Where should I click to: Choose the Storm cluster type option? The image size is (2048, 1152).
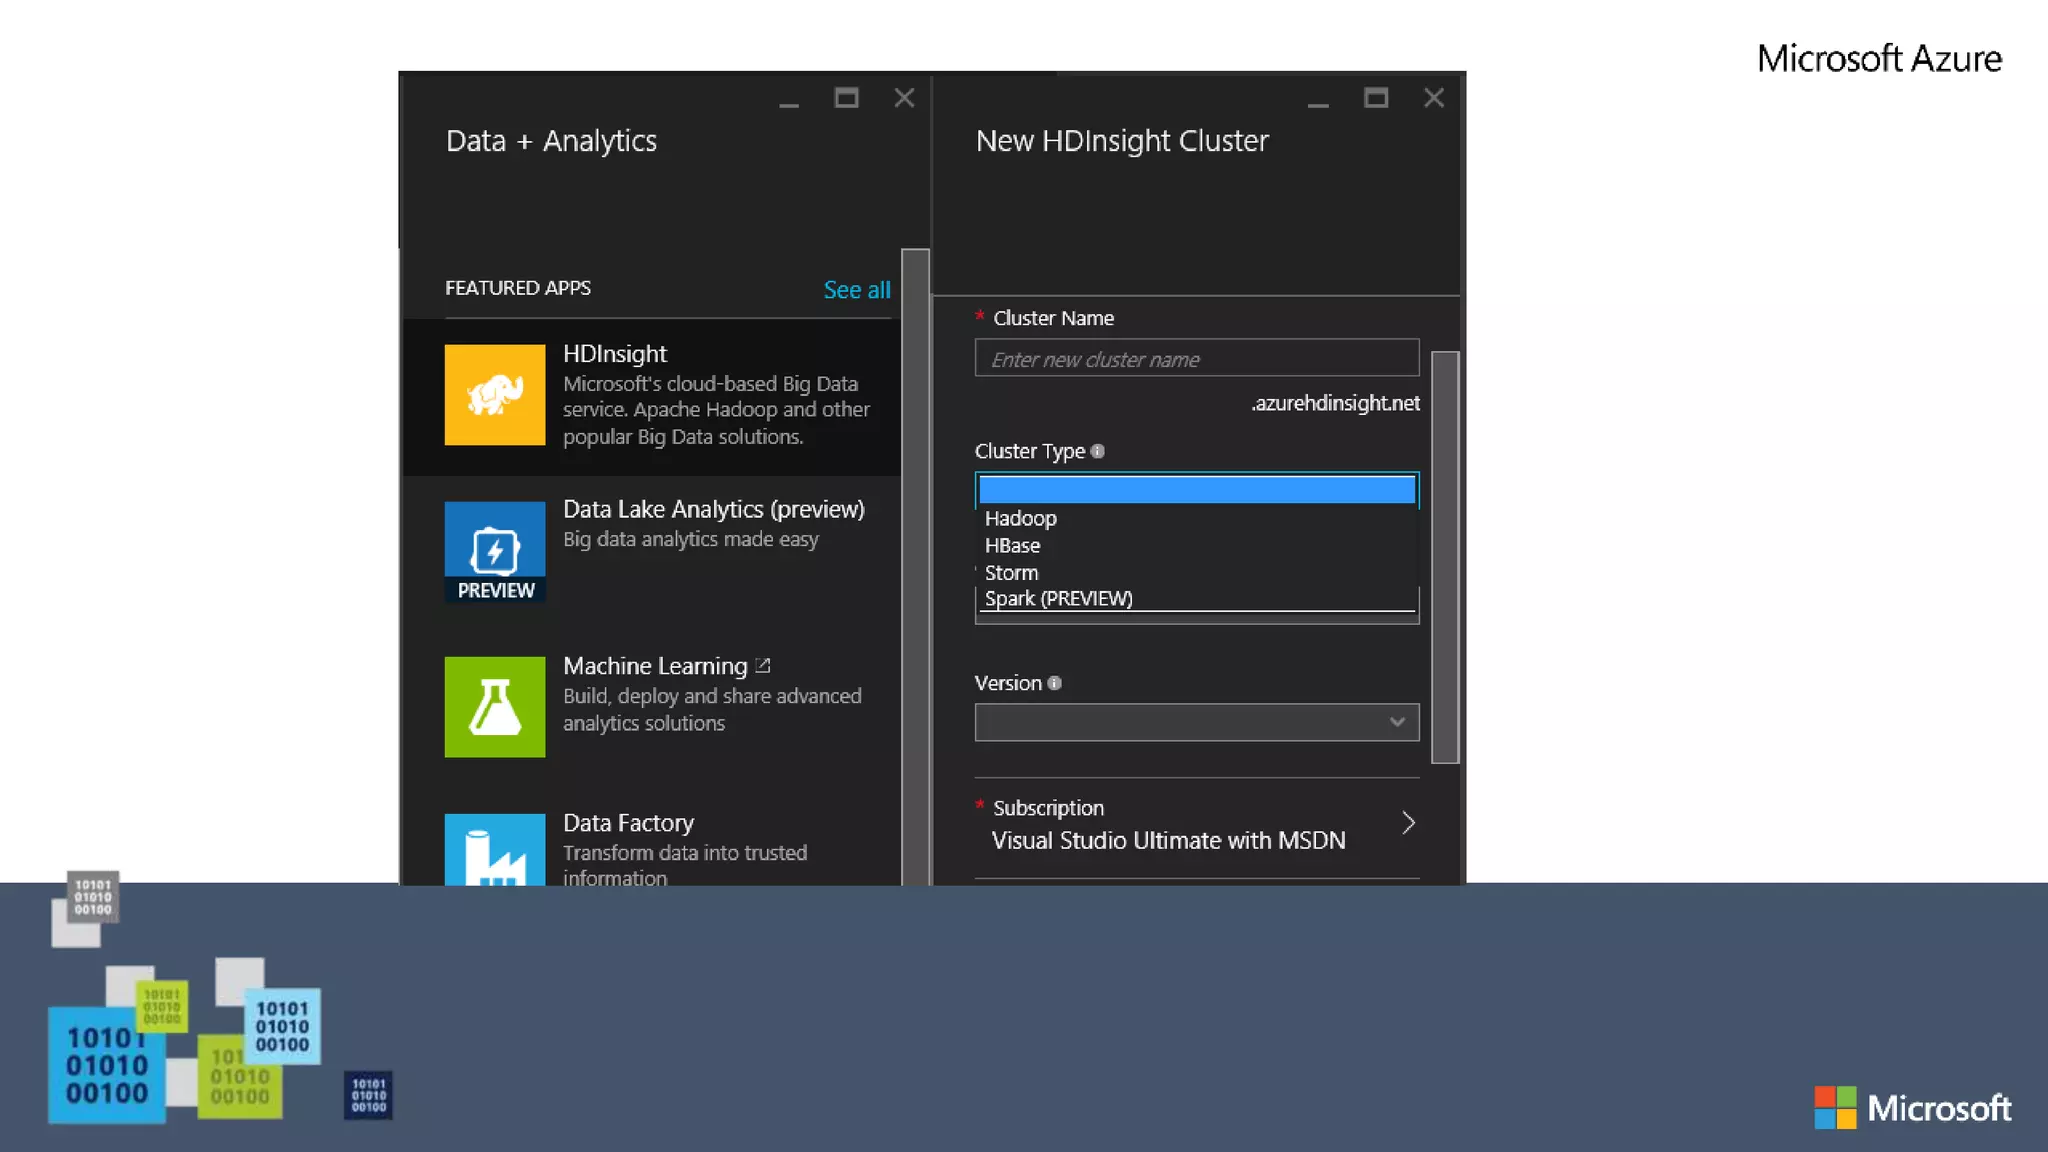(1011, 573)
